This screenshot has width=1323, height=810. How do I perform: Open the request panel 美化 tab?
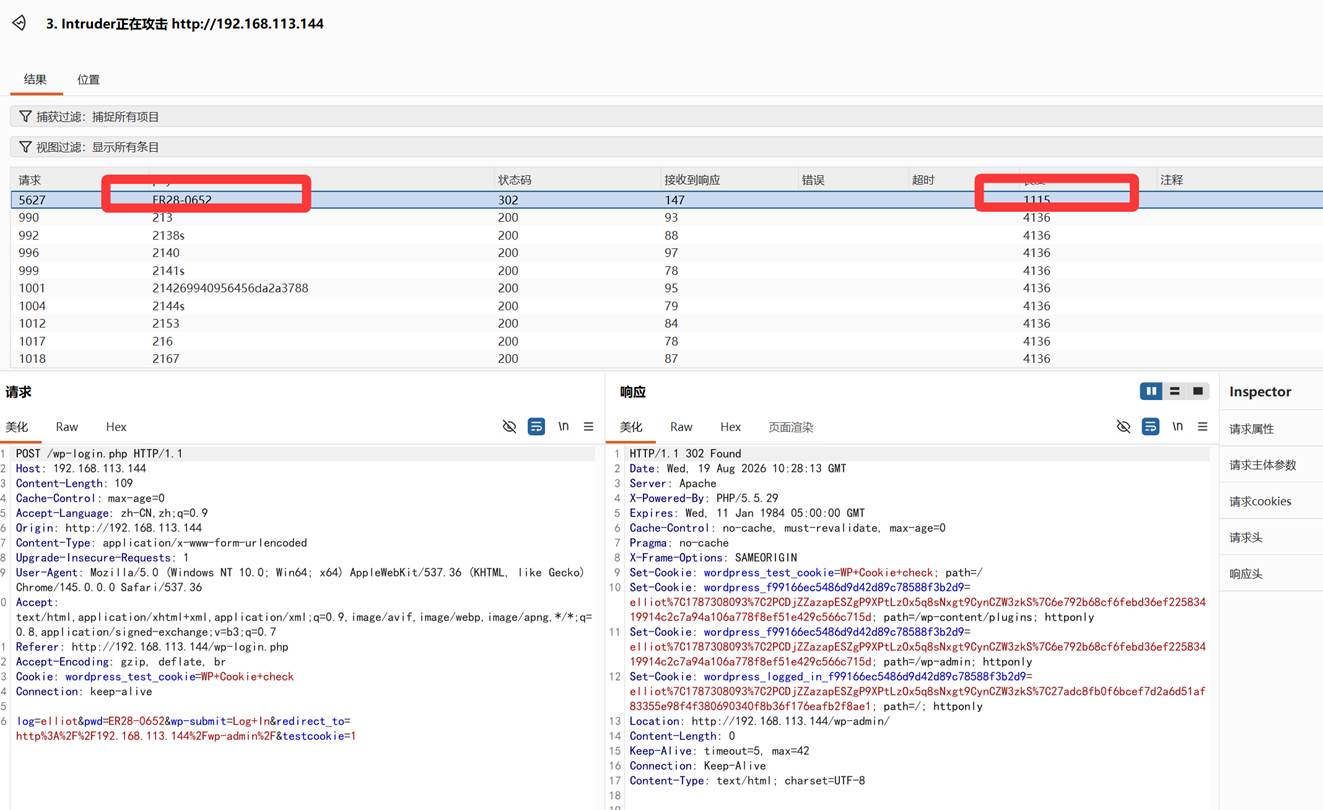point(17,427)
